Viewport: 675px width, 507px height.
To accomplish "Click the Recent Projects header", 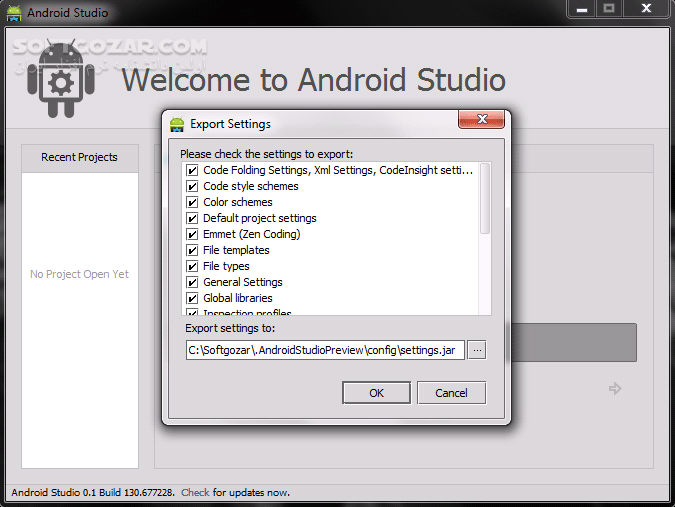I will click(80, 158).
